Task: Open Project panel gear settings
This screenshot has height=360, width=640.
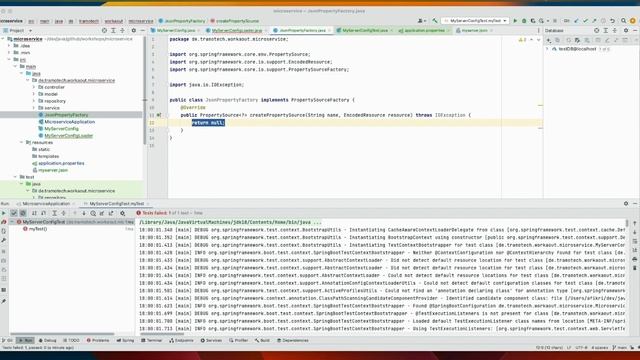Action: coord(133,31)
